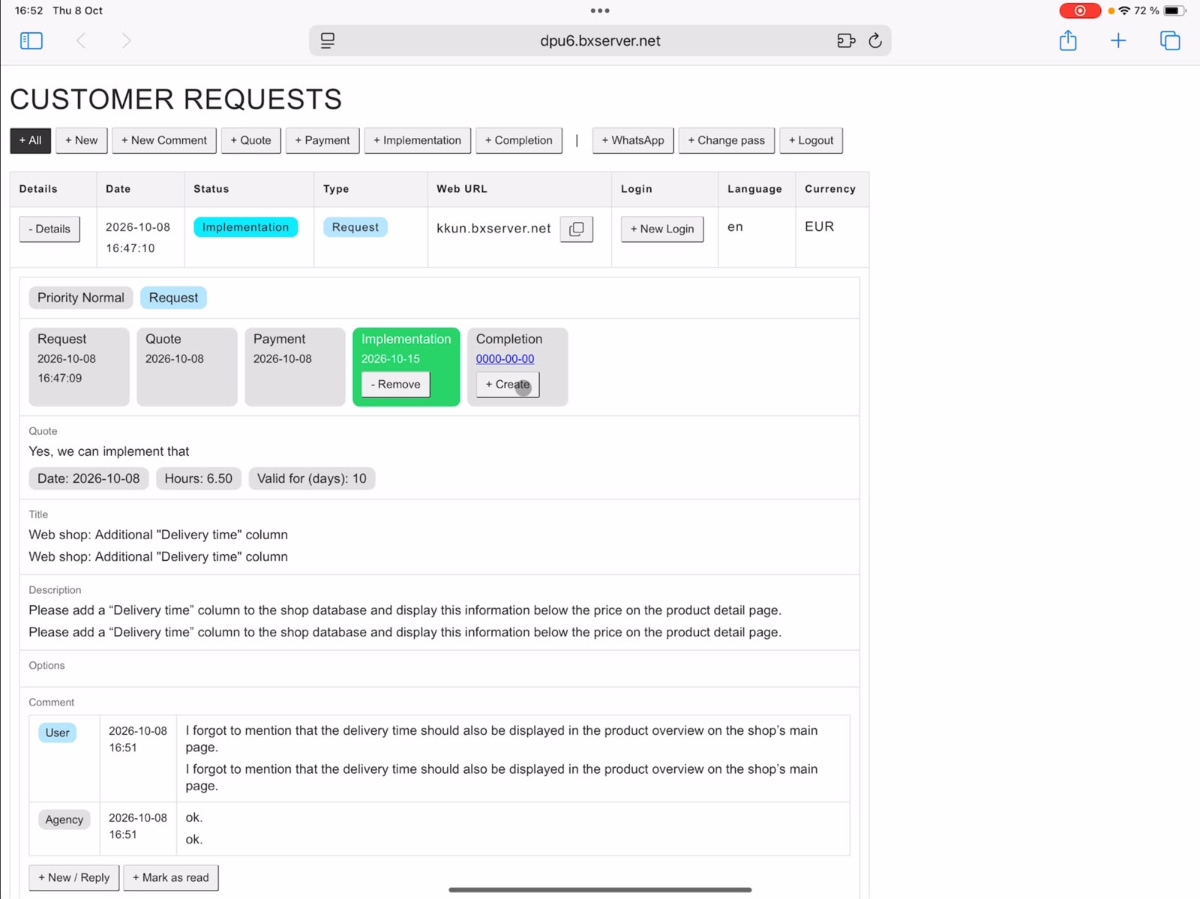Click the + Logout button

(811, 140)
